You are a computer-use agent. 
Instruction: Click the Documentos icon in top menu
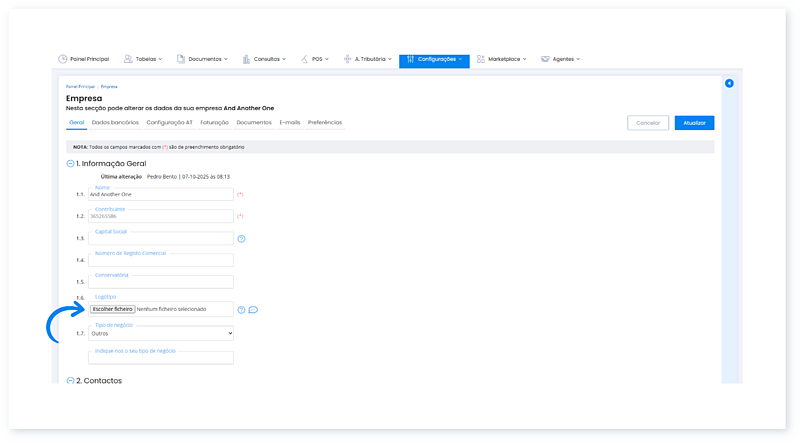(x=181, y=59)
